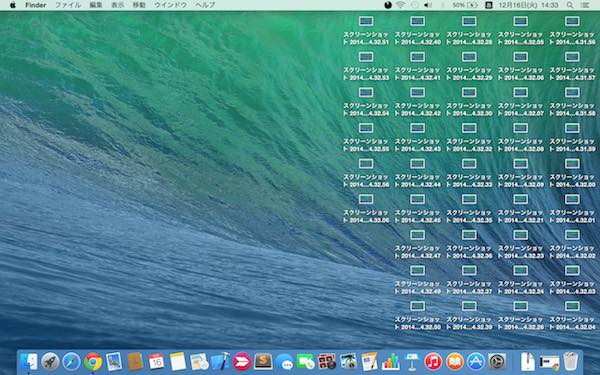Open the ウインドウ menu
The width and height of the screenshot is (600, 375).
pyautogui.click(x=170, y=5)
